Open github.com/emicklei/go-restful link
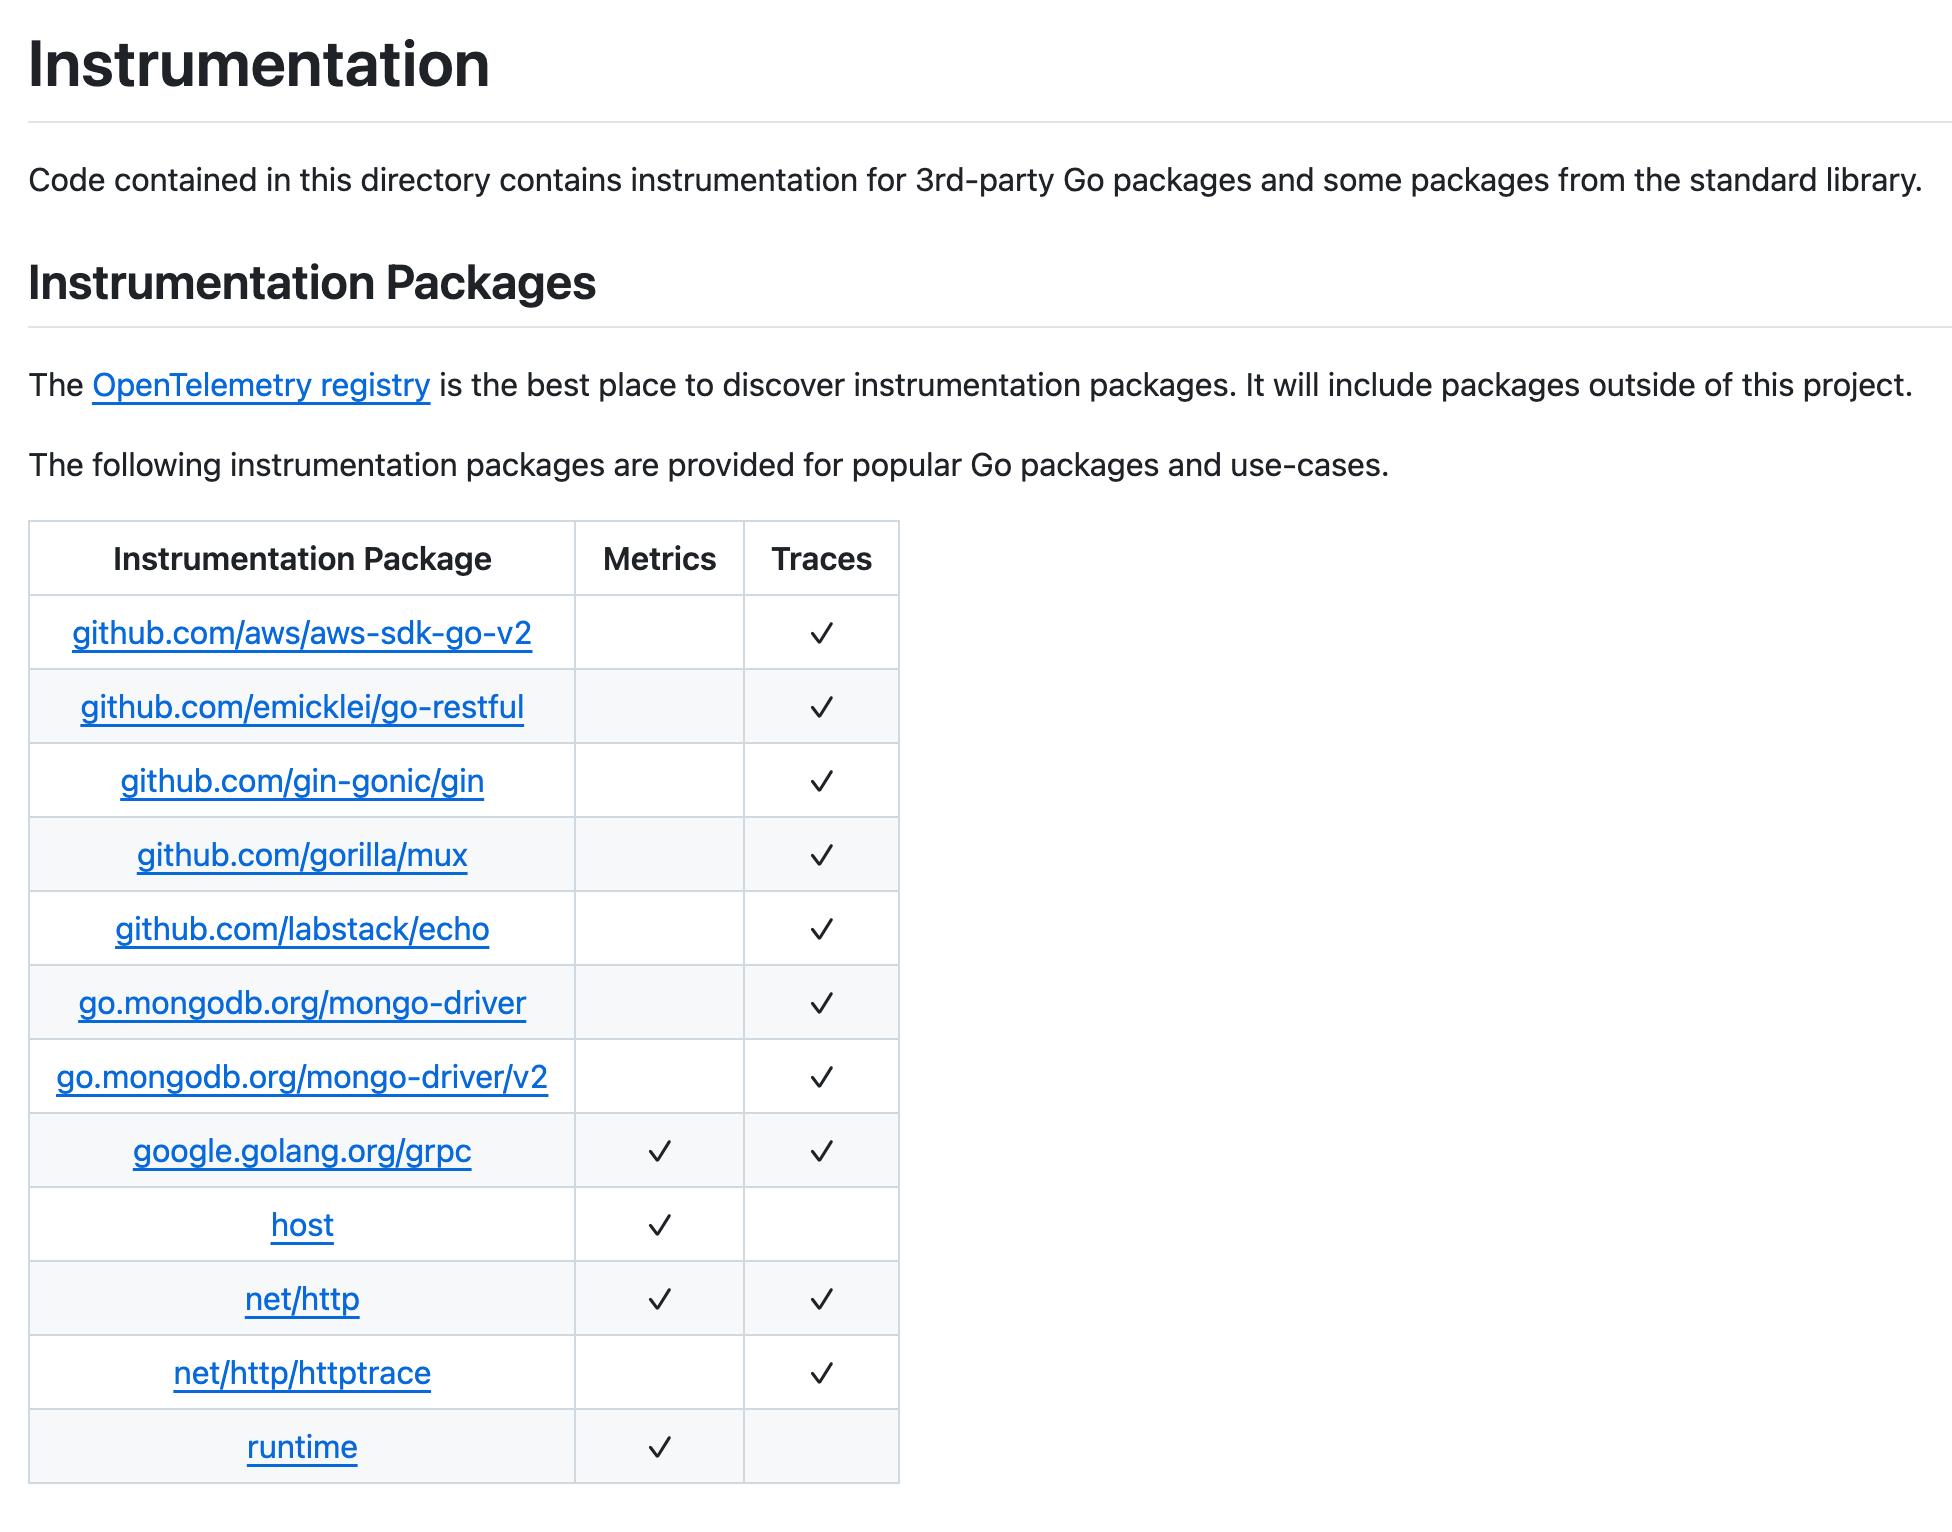 302,707
